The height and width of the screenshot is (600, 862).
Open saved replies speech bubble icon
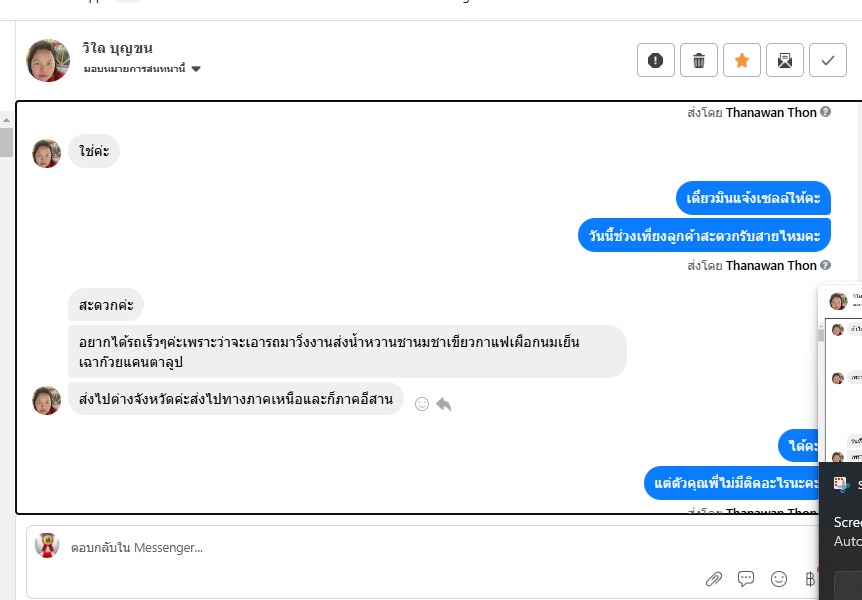point(746,578)
